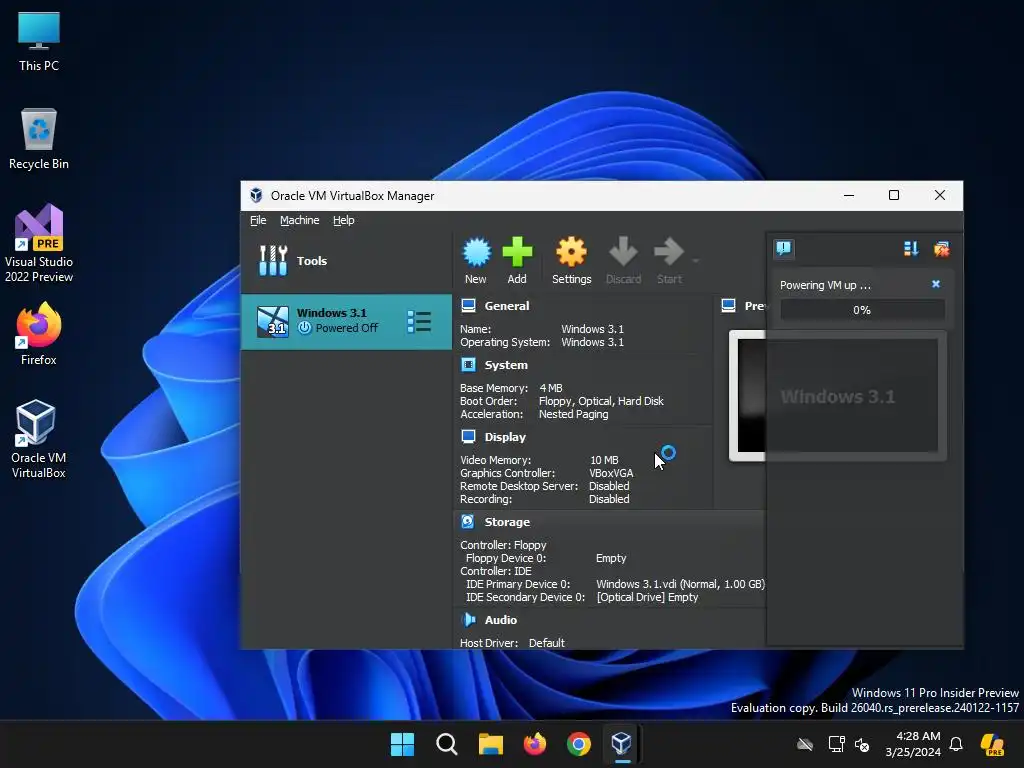Image resolution: width=1024 pixels, height=768 pixels.
Task: Open File Explorer from taskbar
Action: (x=490, y=744)
